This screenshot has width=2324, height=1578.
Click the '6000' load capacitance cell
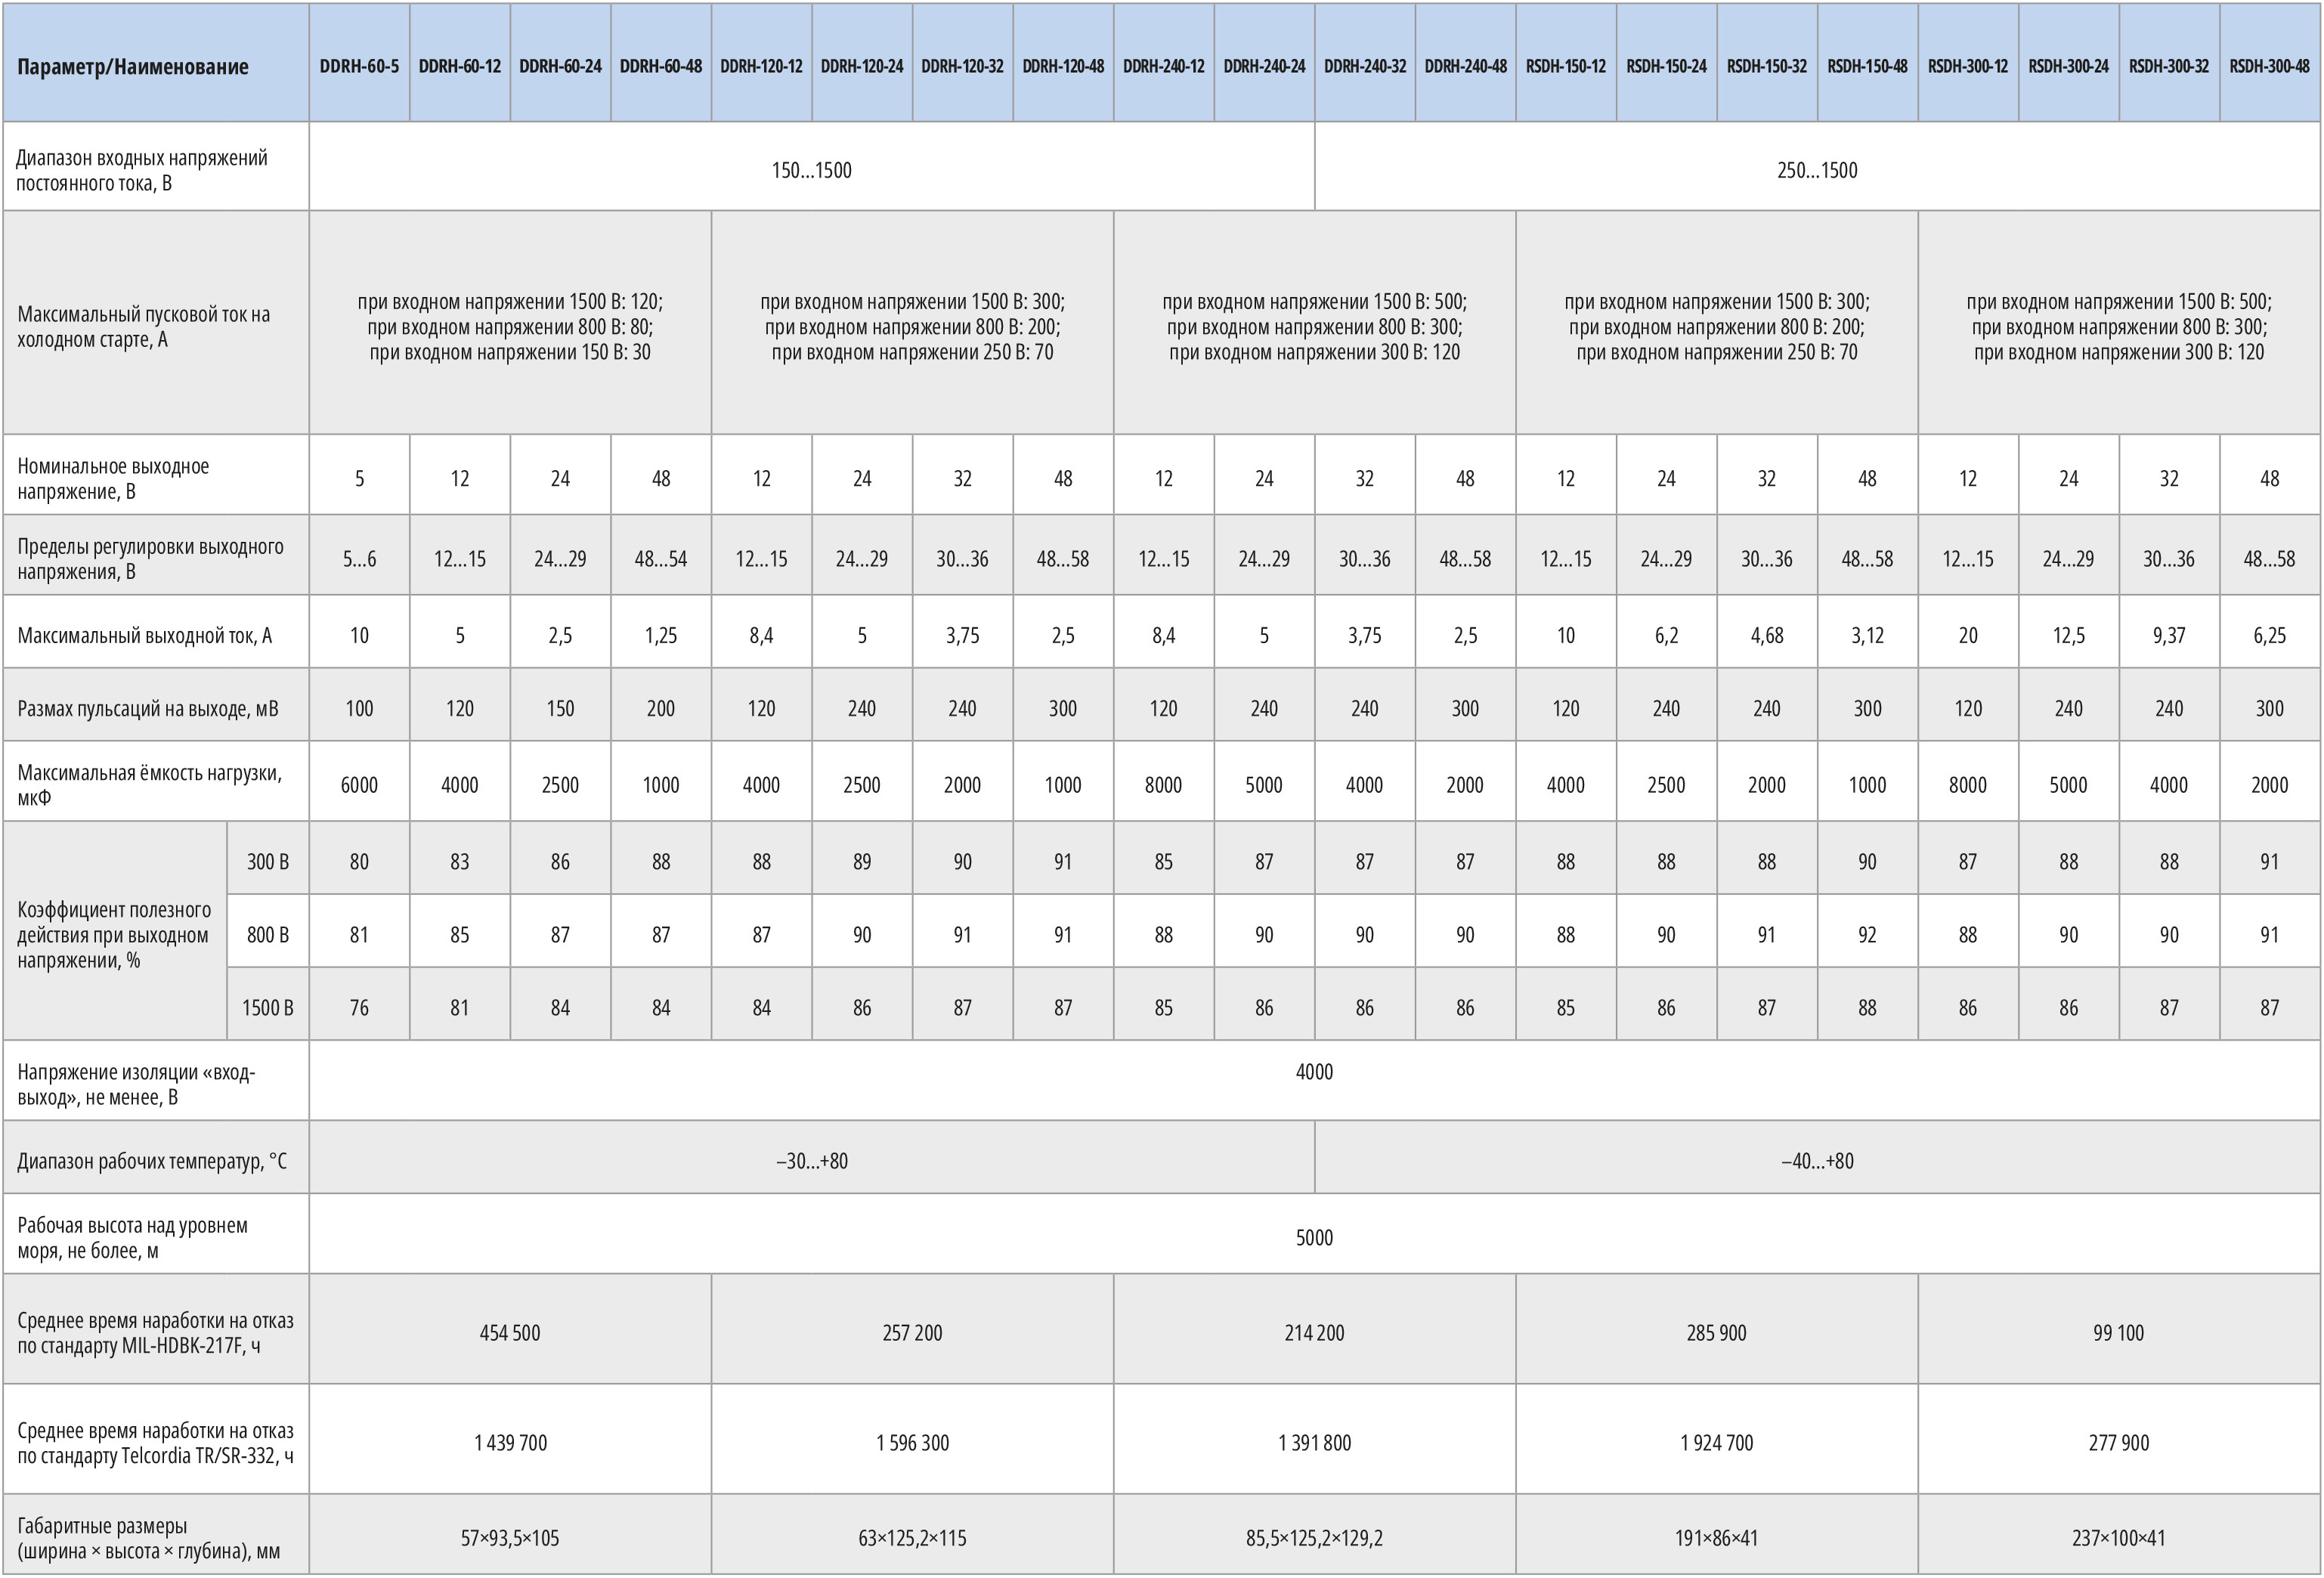[x=359, y=781]
